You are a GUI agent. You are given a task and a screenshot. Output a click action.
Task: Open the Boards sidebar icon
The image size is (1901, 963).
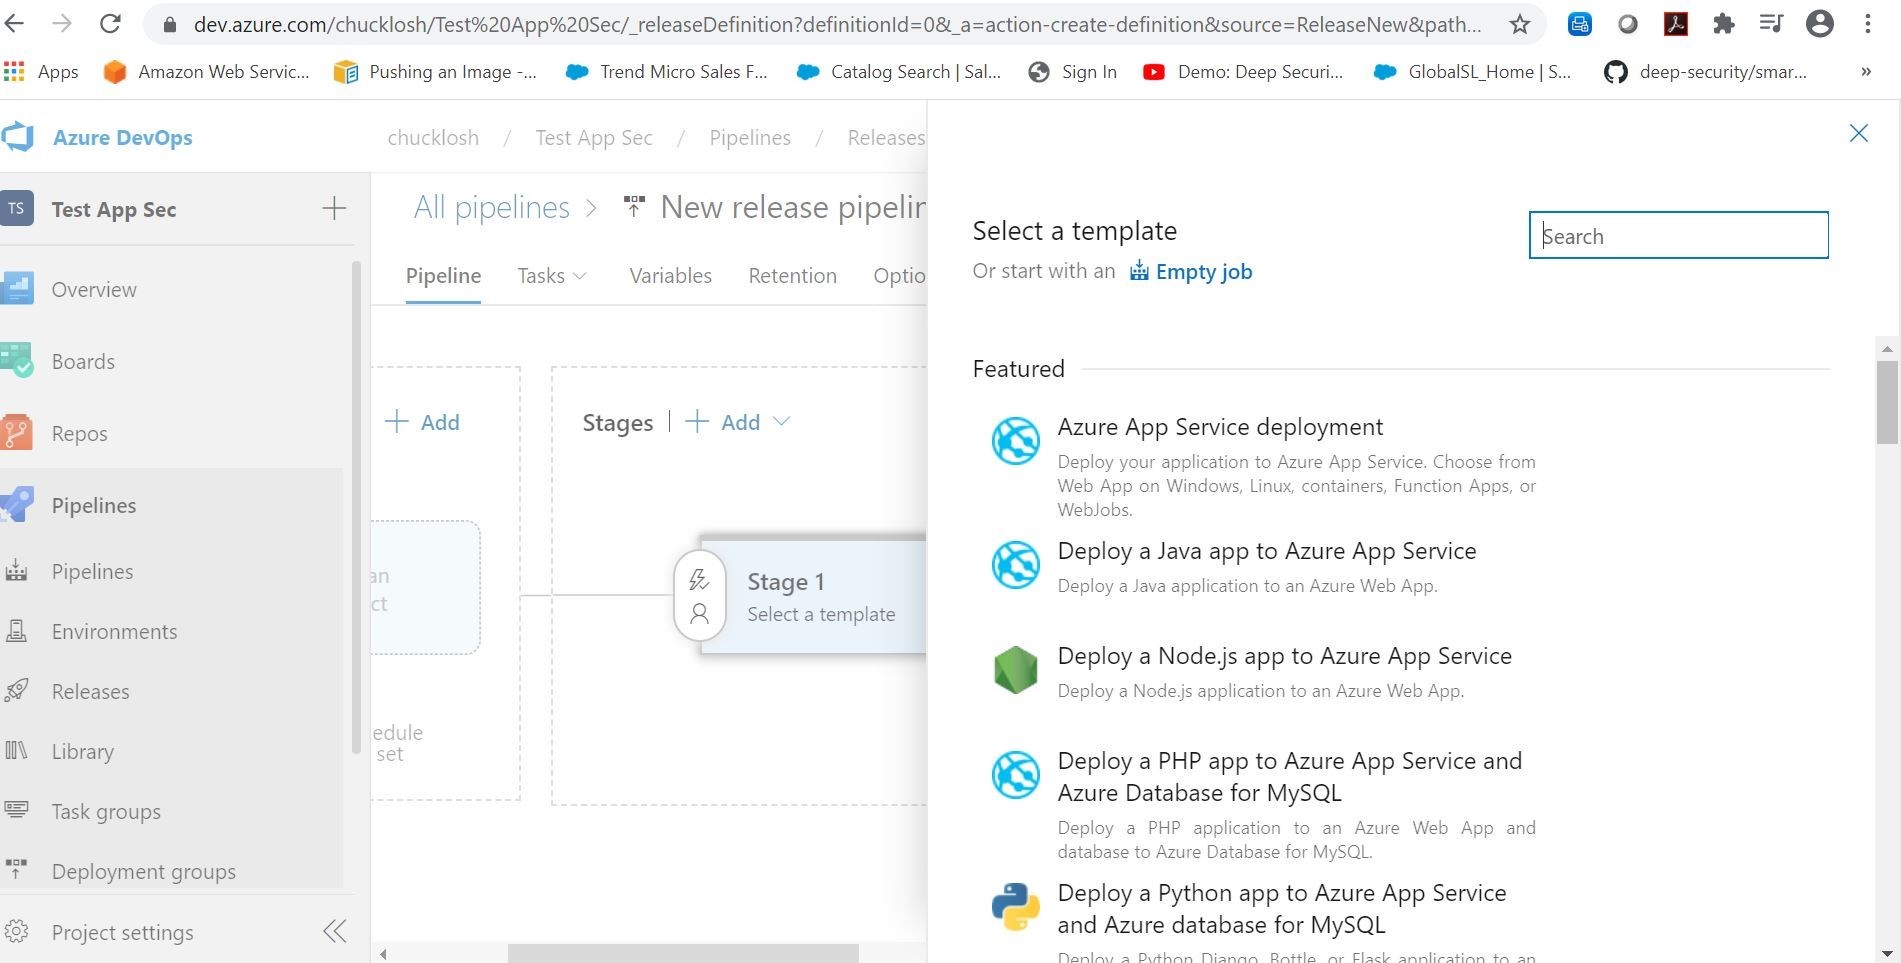coord(17,361)
